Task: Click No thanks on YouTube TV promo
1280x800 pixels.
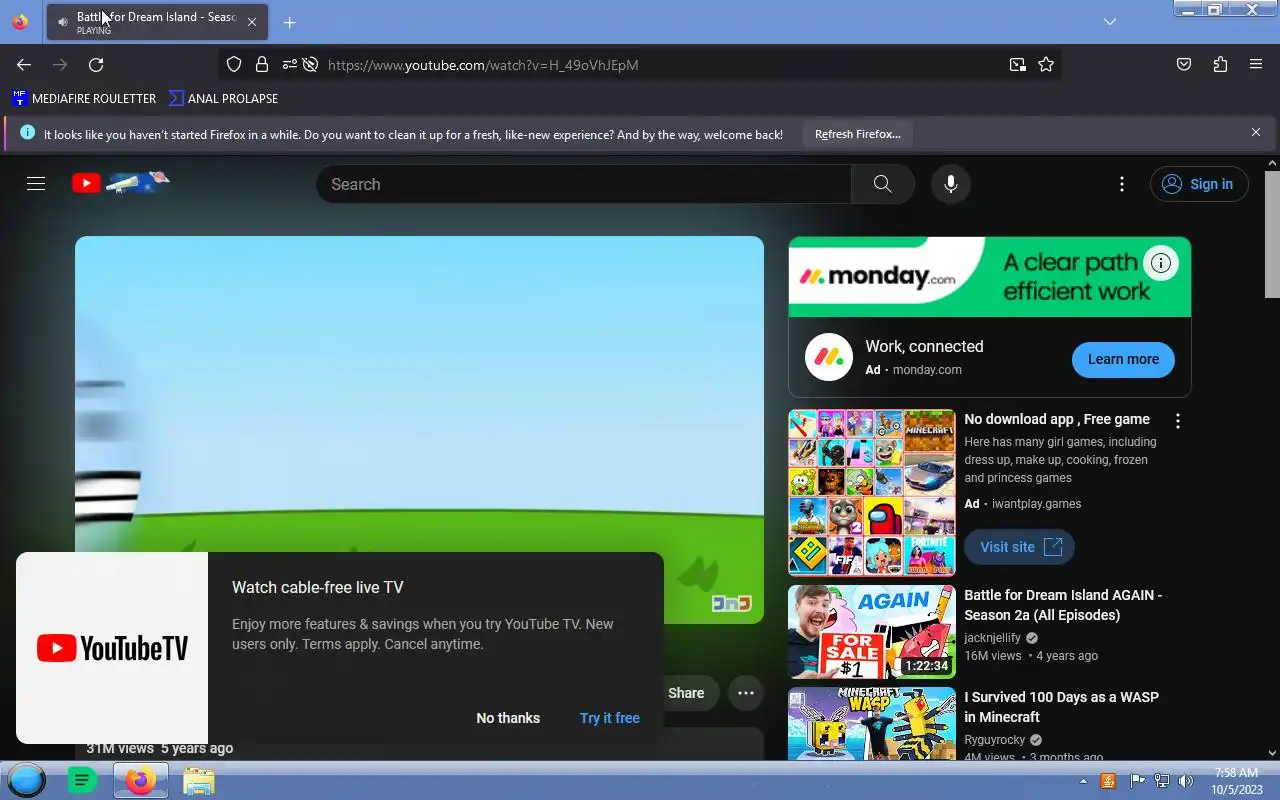Action: pyautogui.click(x=508, y=718)
